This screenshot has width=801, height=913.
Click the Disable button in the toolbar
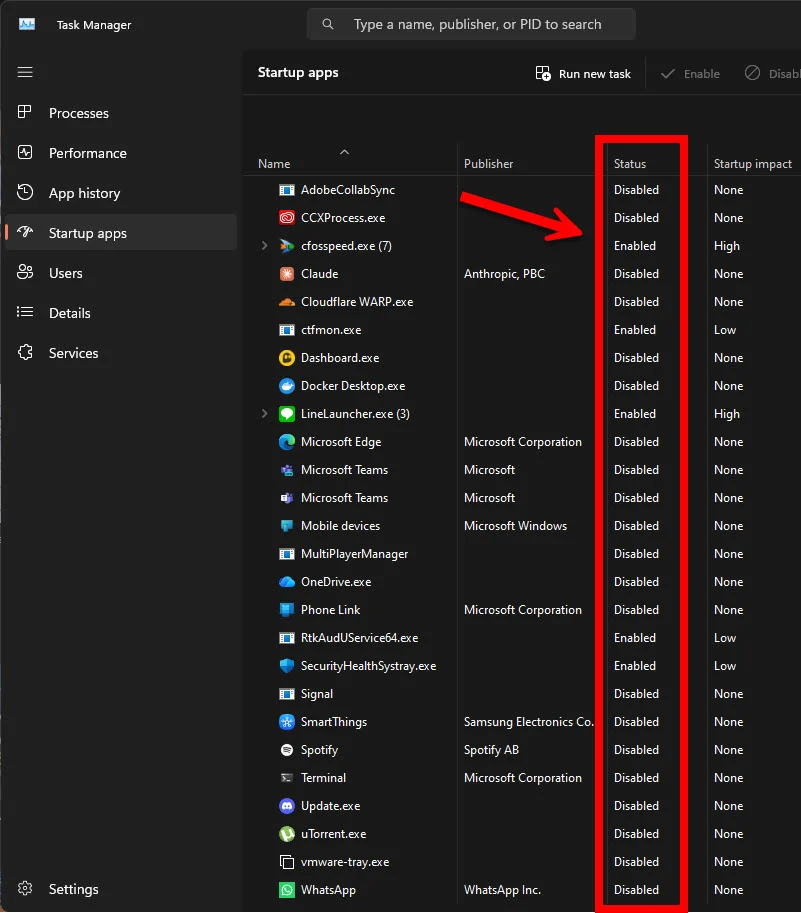coord(771,74)
